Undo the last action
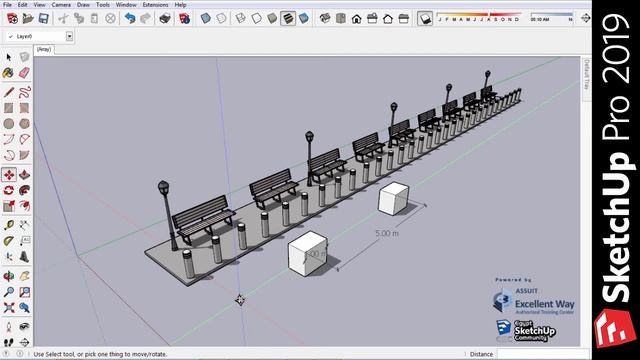This screenshot has width=640, height=360. 130,18
